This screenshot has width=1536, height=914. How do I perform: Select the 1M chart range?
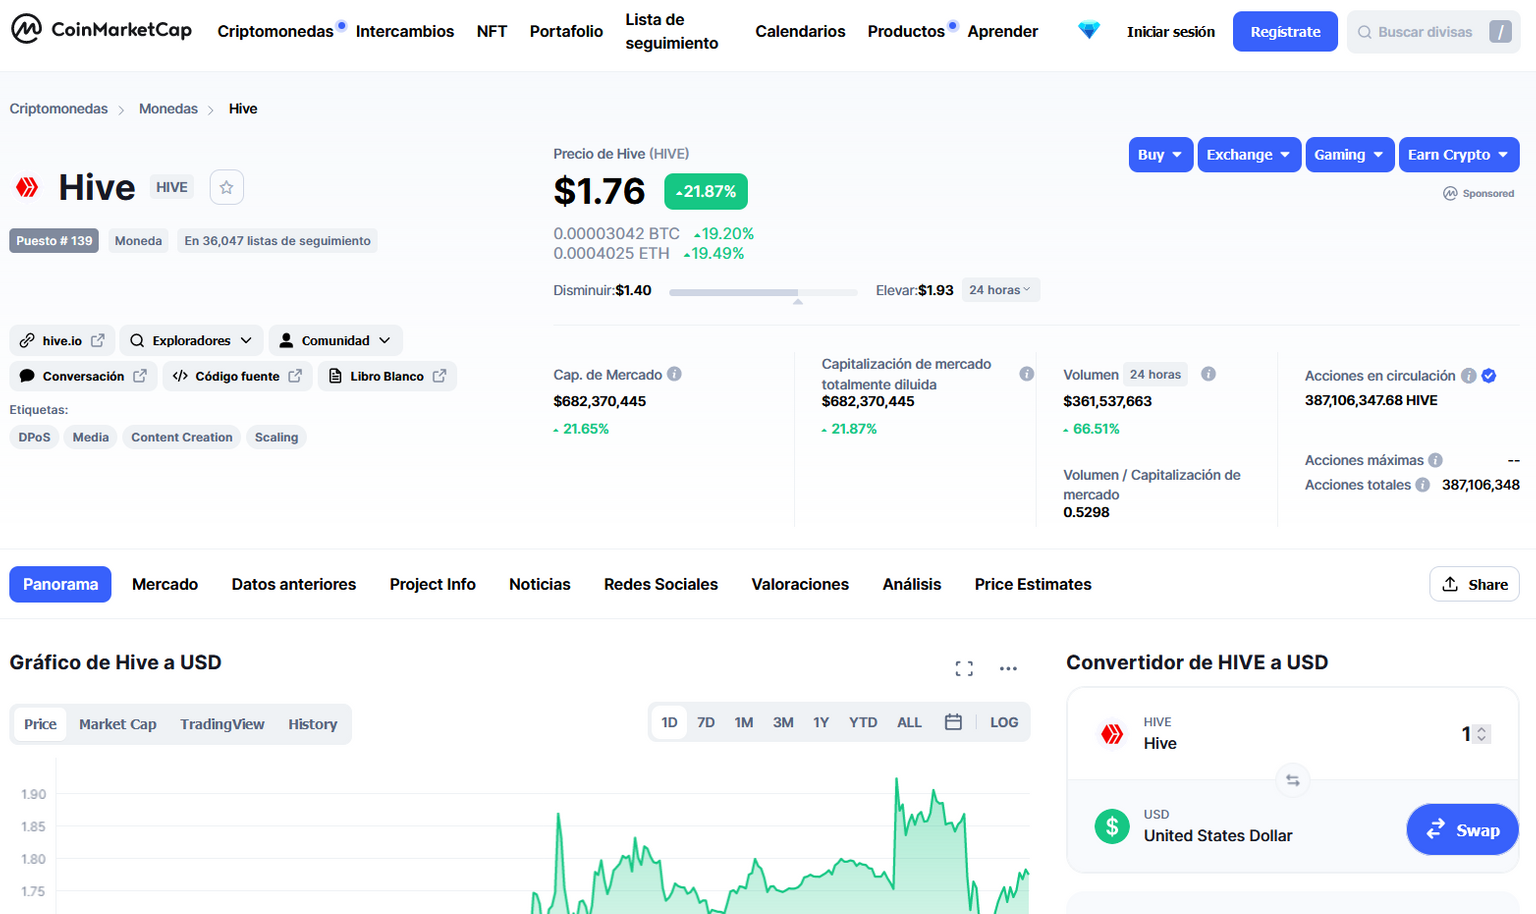coord(744,722)
